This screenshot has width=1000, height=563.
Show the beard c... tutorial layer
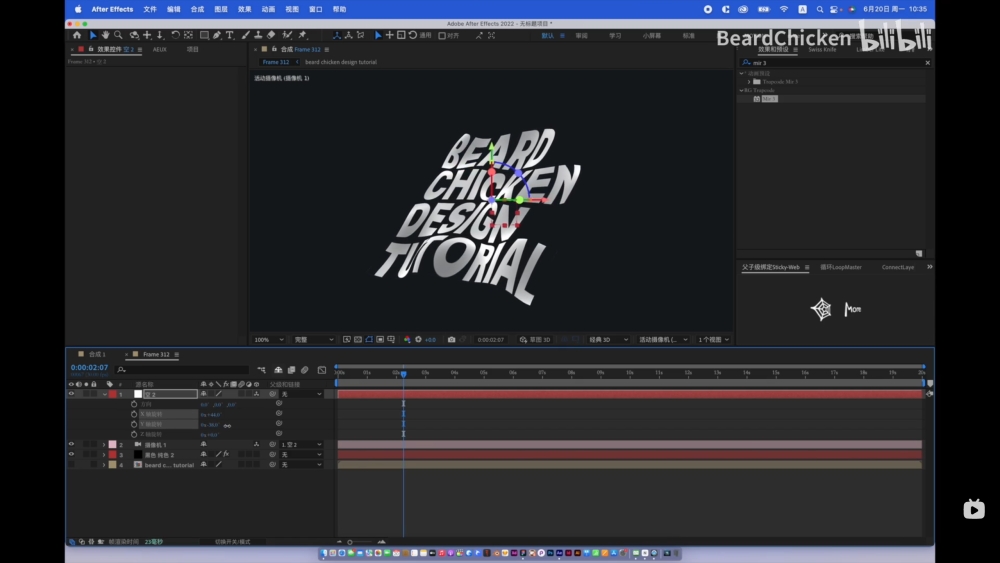point(71,465)
